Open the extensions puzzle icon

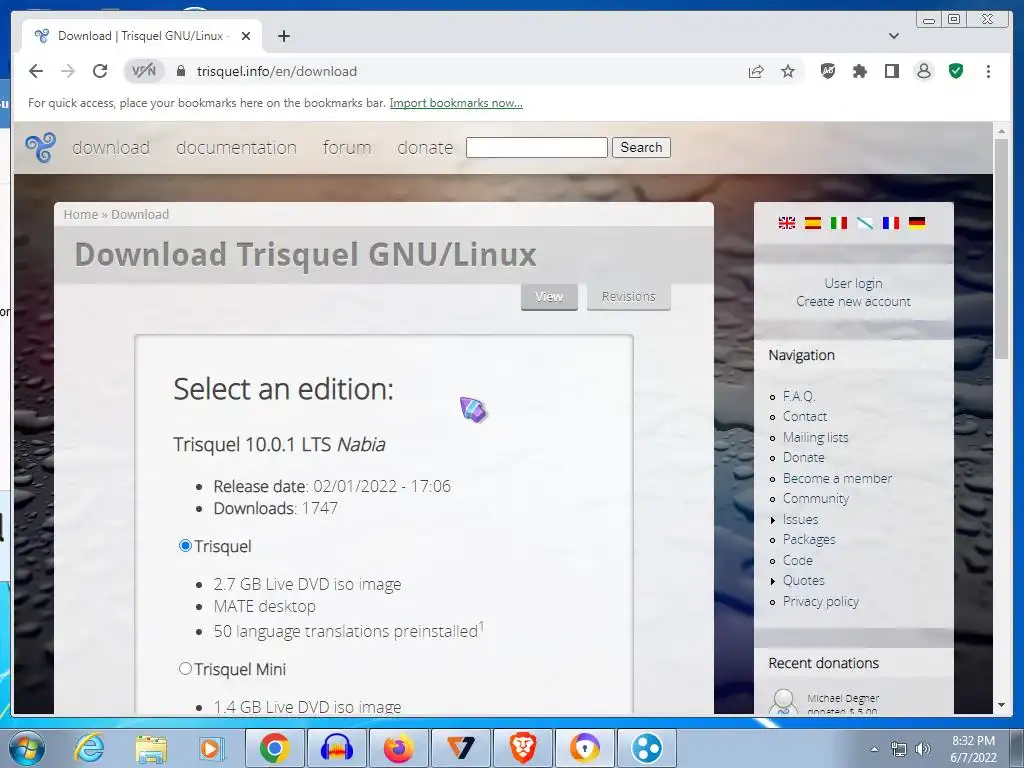pyautogui.click(x=859, y=71)
